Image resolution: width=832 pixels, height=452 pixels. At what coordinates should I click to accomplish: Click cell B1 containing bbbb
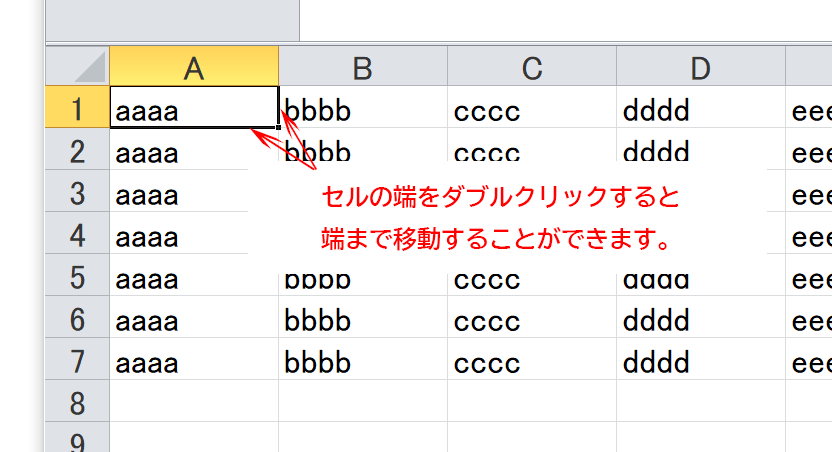pyautogui.click(x=362, y=109)
